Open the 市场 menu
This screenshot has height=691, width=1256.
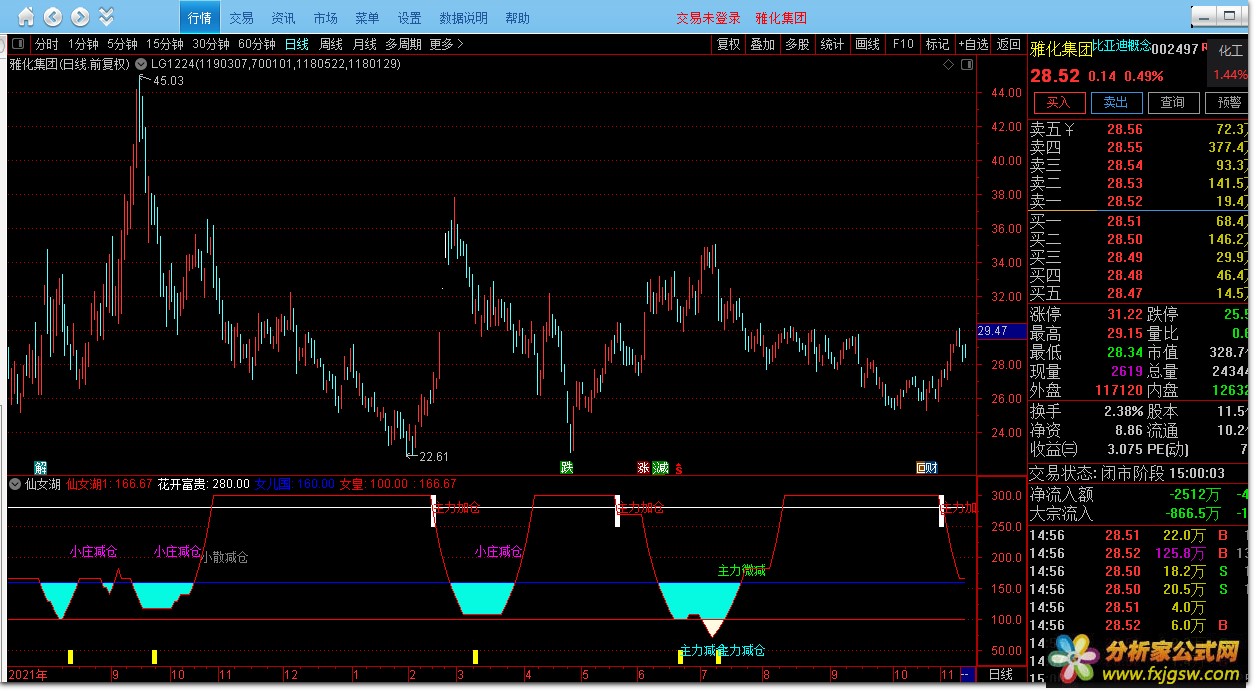(325, 18)
